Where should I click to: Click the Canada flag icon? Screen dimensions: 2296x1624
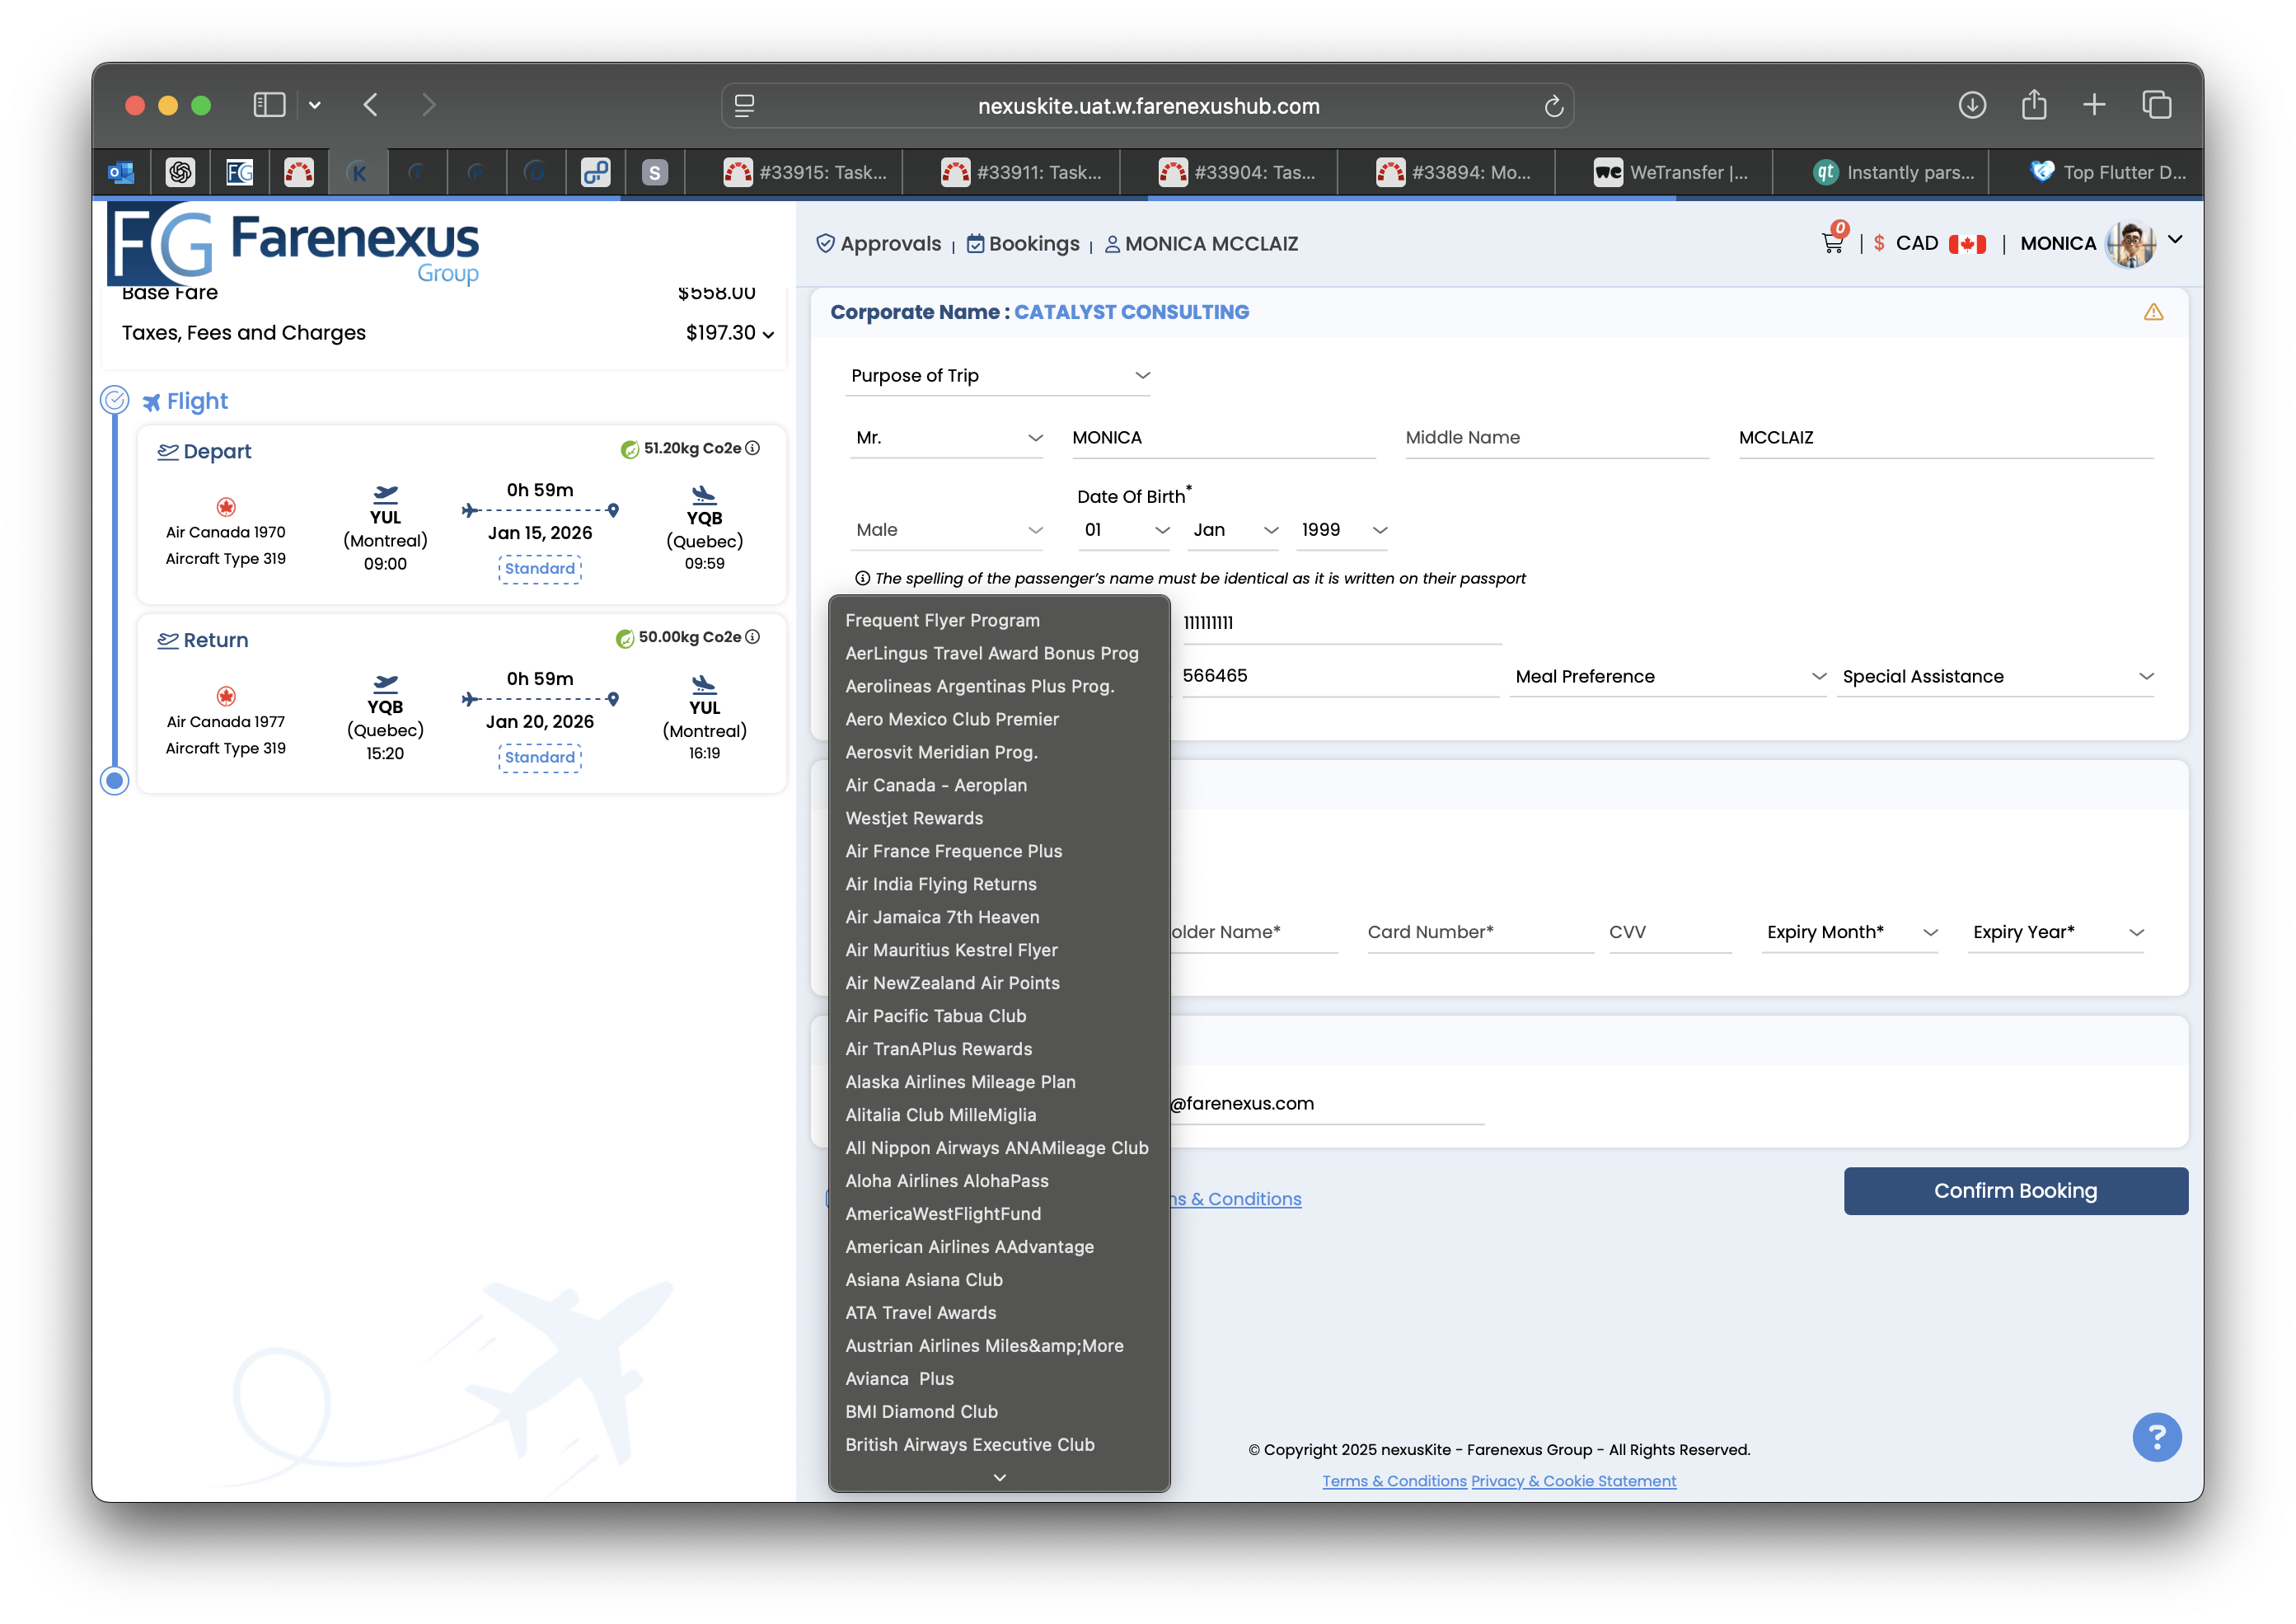tap(1967, 244)
